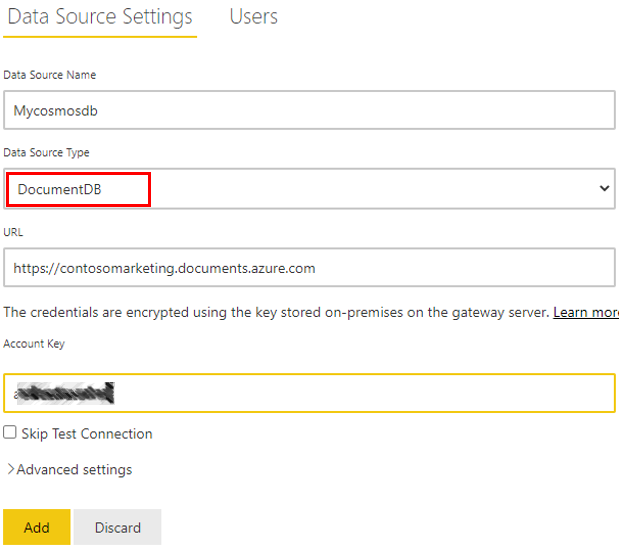Click the 'URL' label text
Screen dimensions: 619x549
(13, 232)
